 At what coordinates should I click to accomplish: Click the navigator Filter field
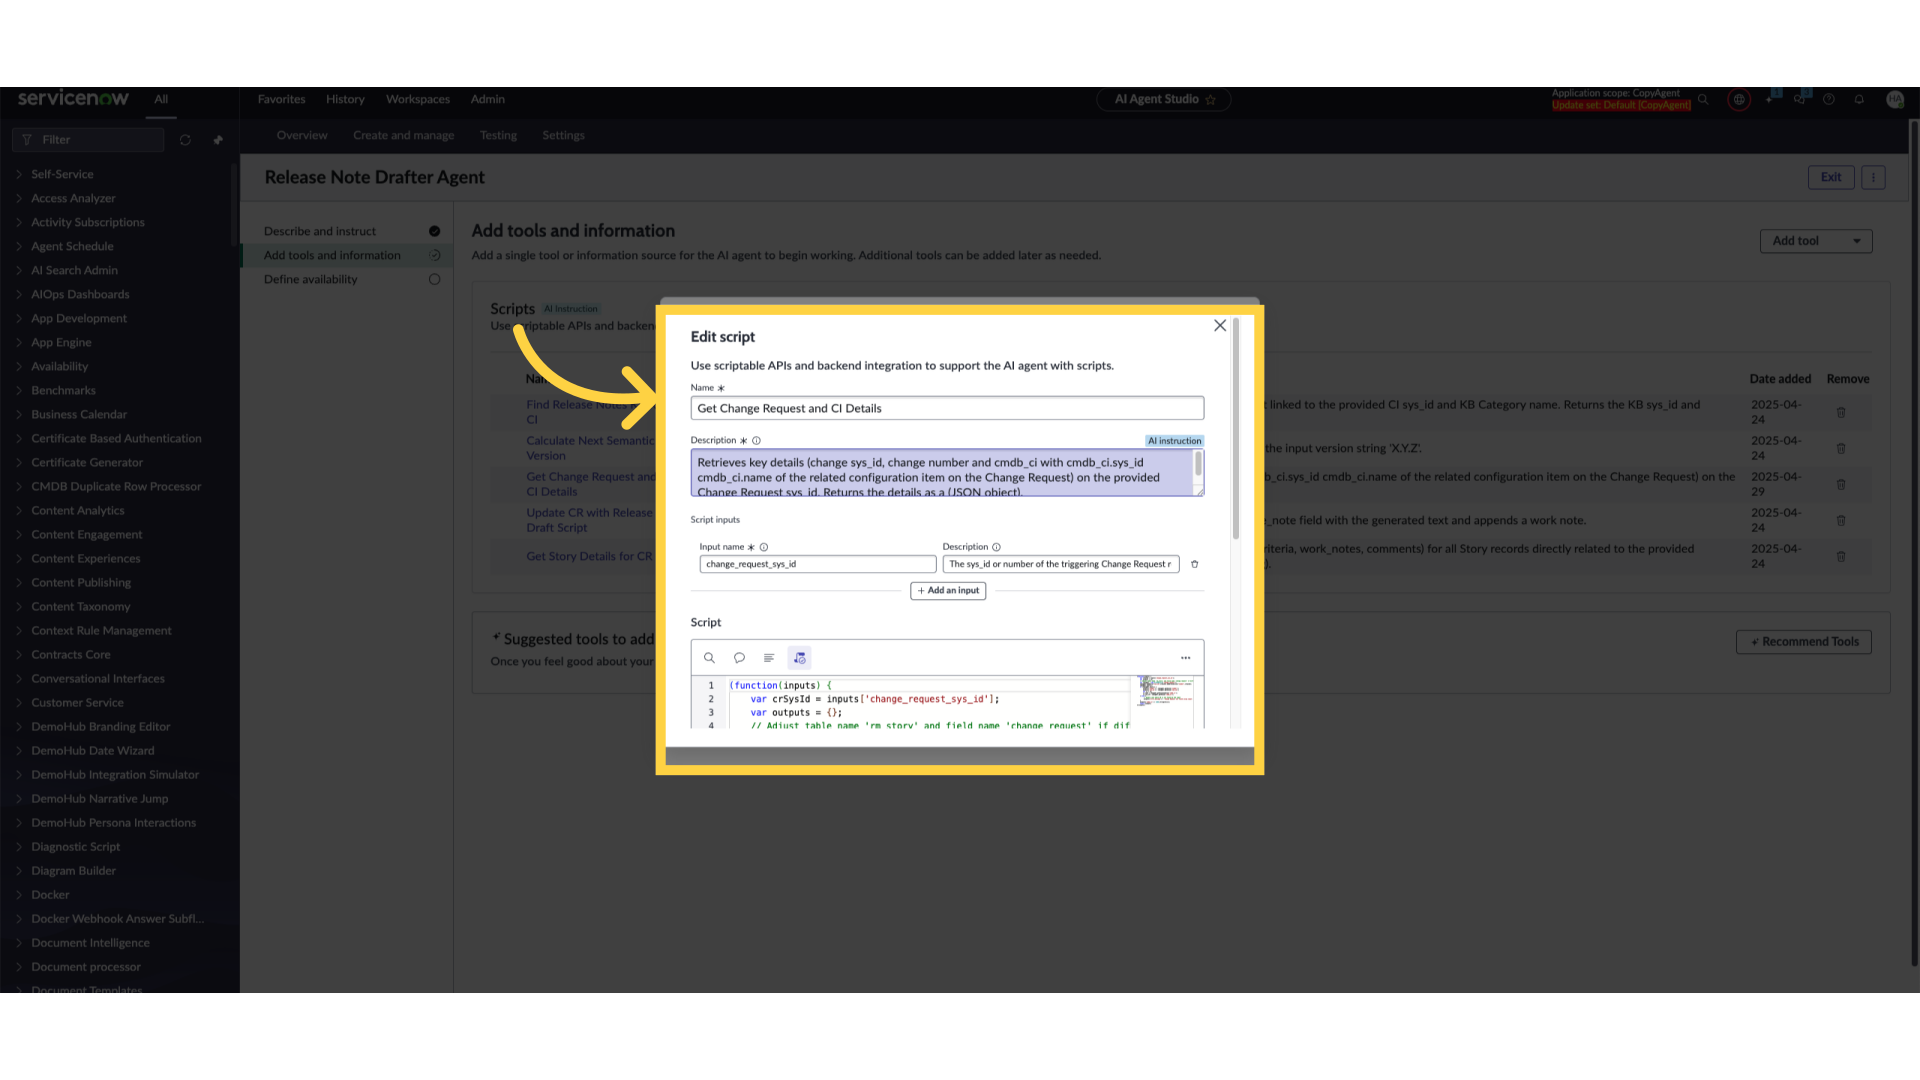click(x=88, y=140)
